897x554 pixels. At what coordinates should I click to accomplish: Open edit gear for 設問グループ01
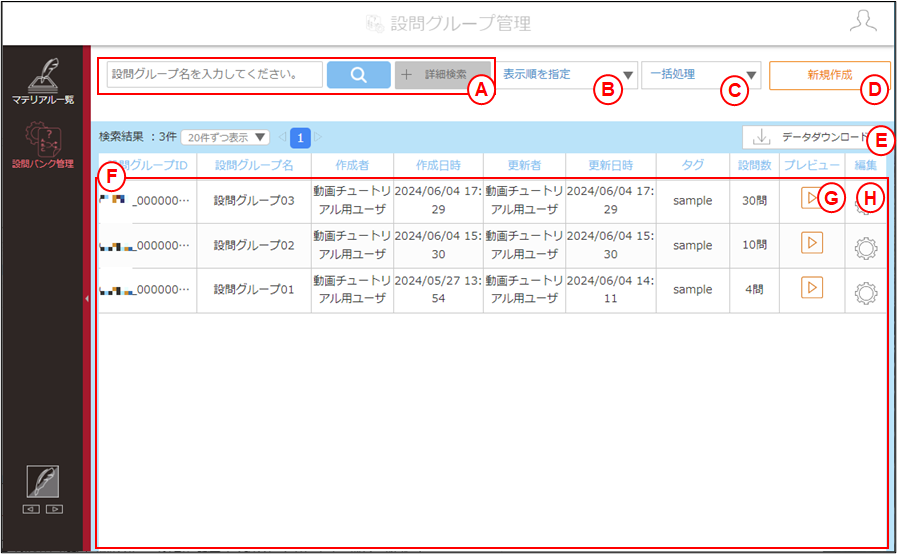click(x=866, y=293)
